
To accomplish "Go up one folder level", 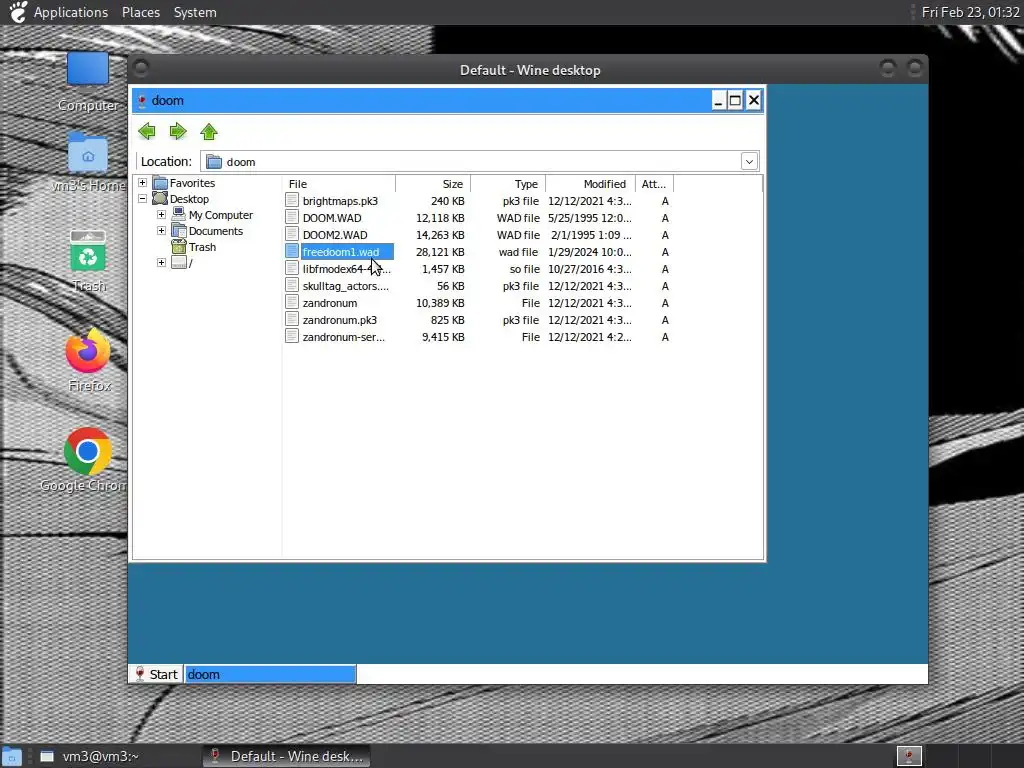I will pyautogui.click(x=209, y=131).
